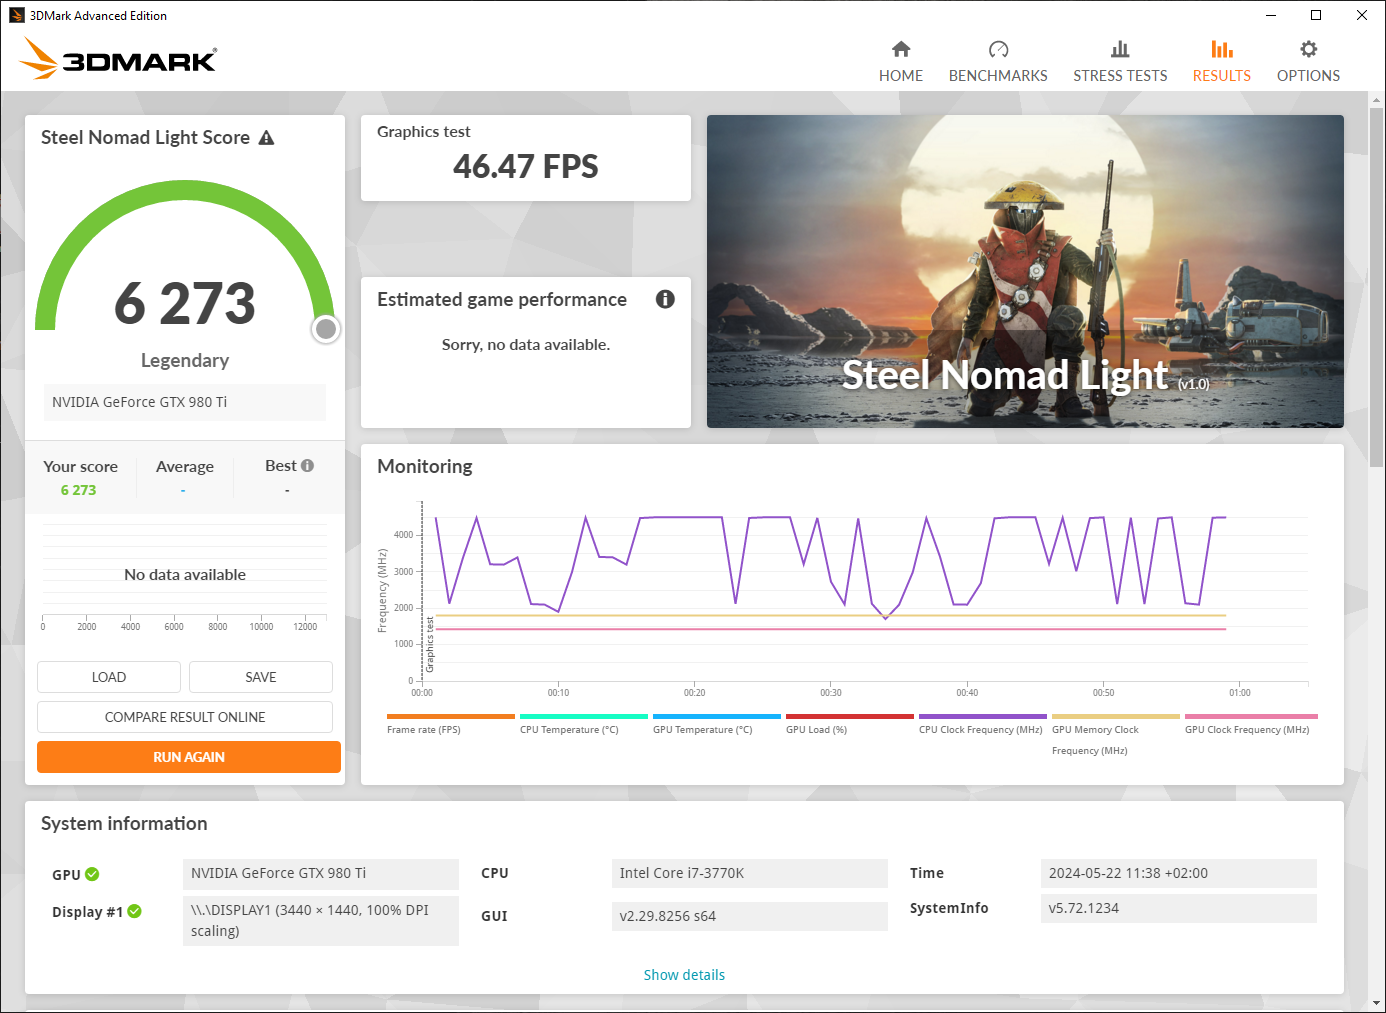Click Your score value 6 273
Screen dimensions: 1386x1013
click(79, 490)
